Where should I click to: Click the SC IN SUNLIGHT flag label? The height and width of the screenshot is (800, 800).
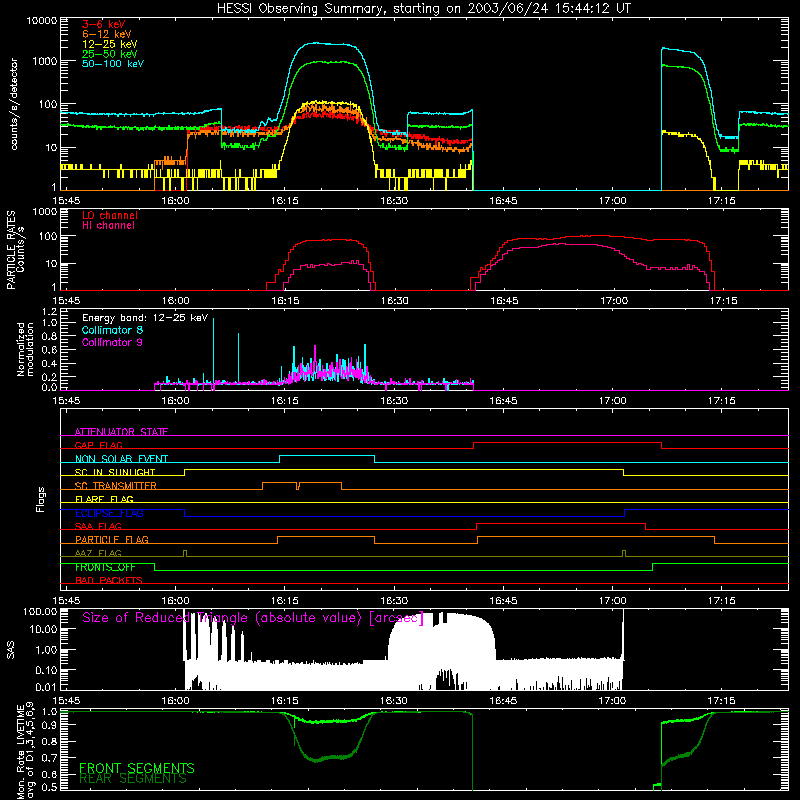[x=115, y=472]
